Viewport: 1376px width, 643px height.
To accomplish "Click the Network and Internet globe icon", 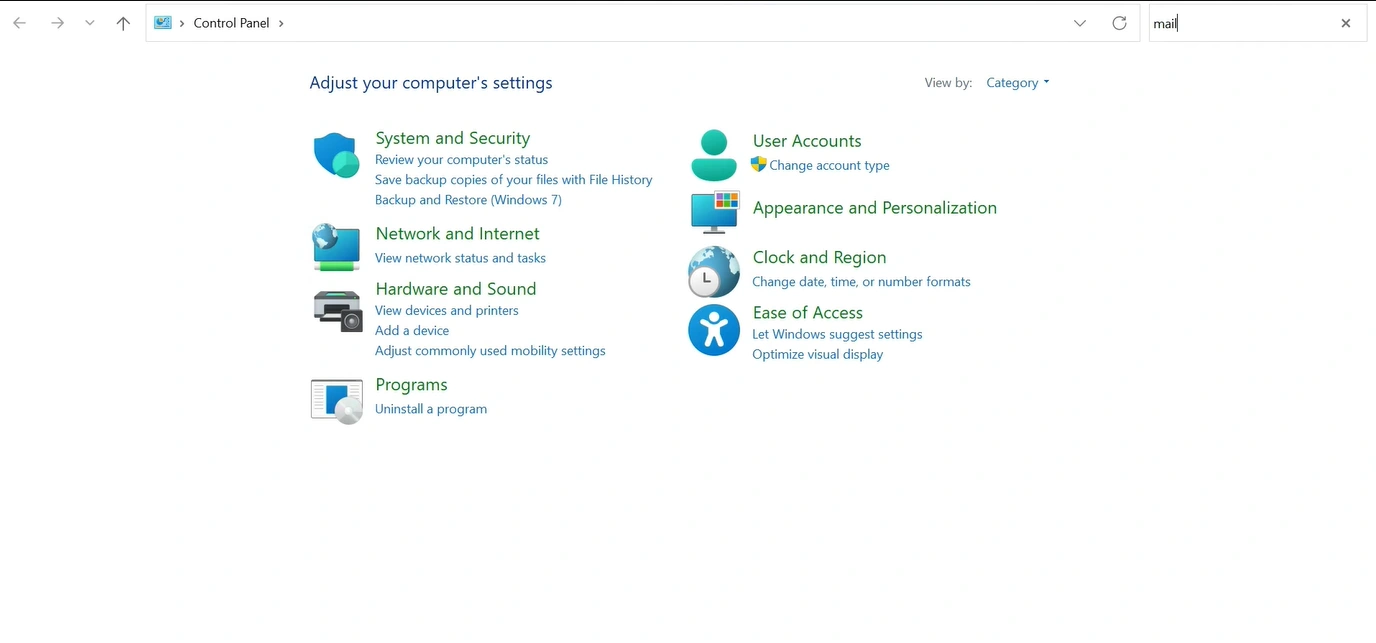I will (336, 247).
